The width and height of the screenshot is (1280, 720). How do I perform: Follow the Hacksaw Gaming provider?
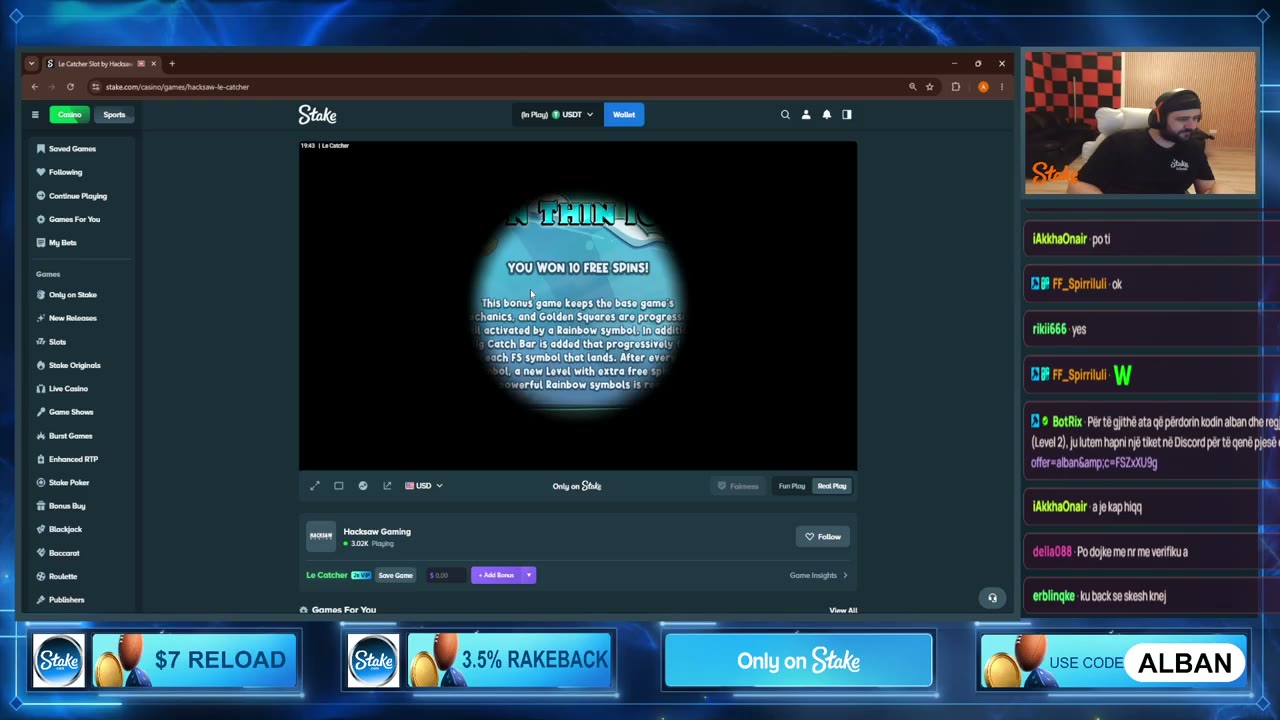(x=823, y=537)
